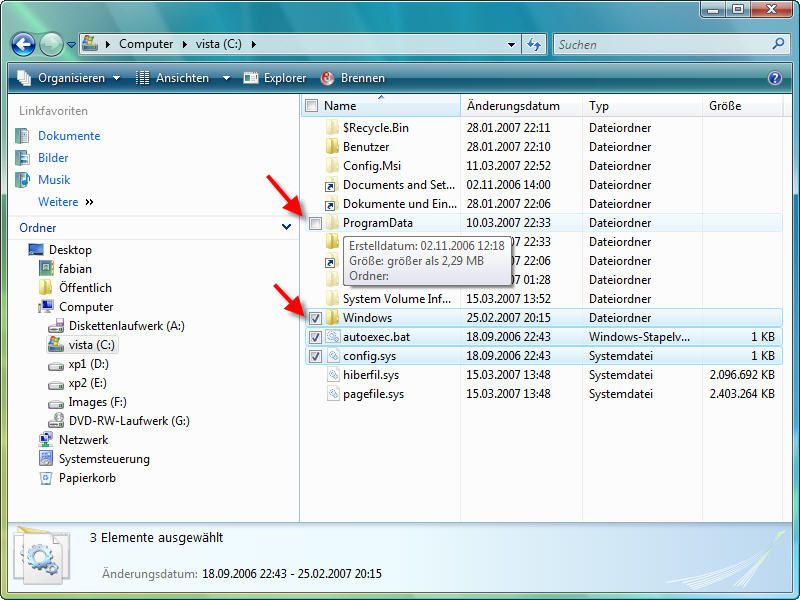Click the blue help question mark icon
Image resolution: width=800 pixels, height=600 pixels.
click(x=774, y=78)
